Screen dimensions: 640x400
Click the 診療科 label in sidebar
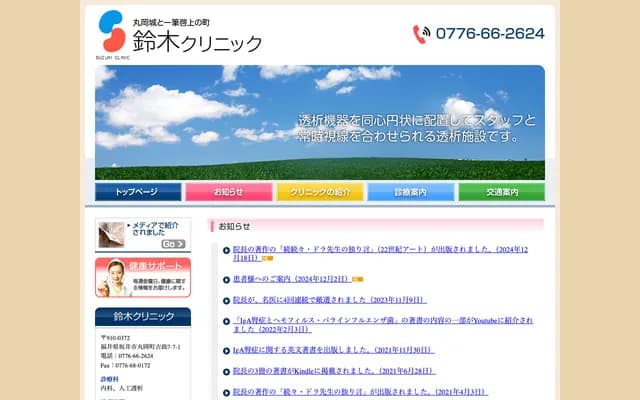pyautogui.click(x=109, y=379)
